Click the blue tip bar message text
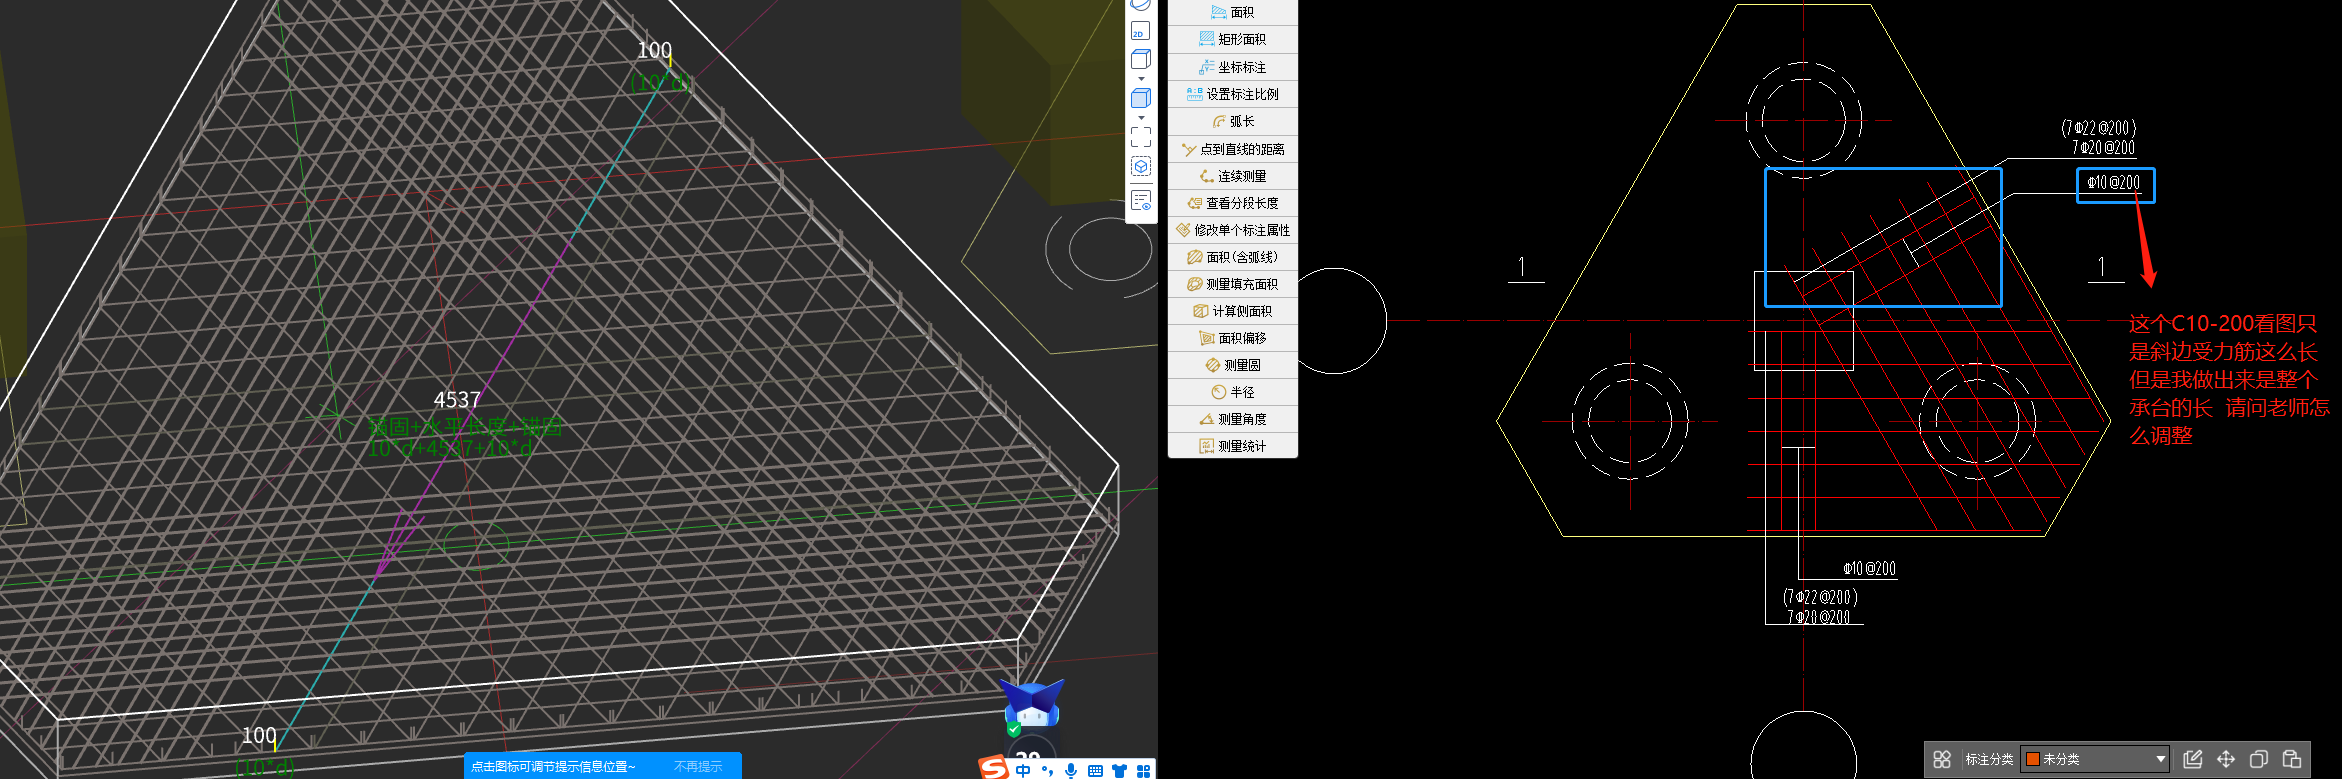The image size is (2342, 779). tap(553, 767)
